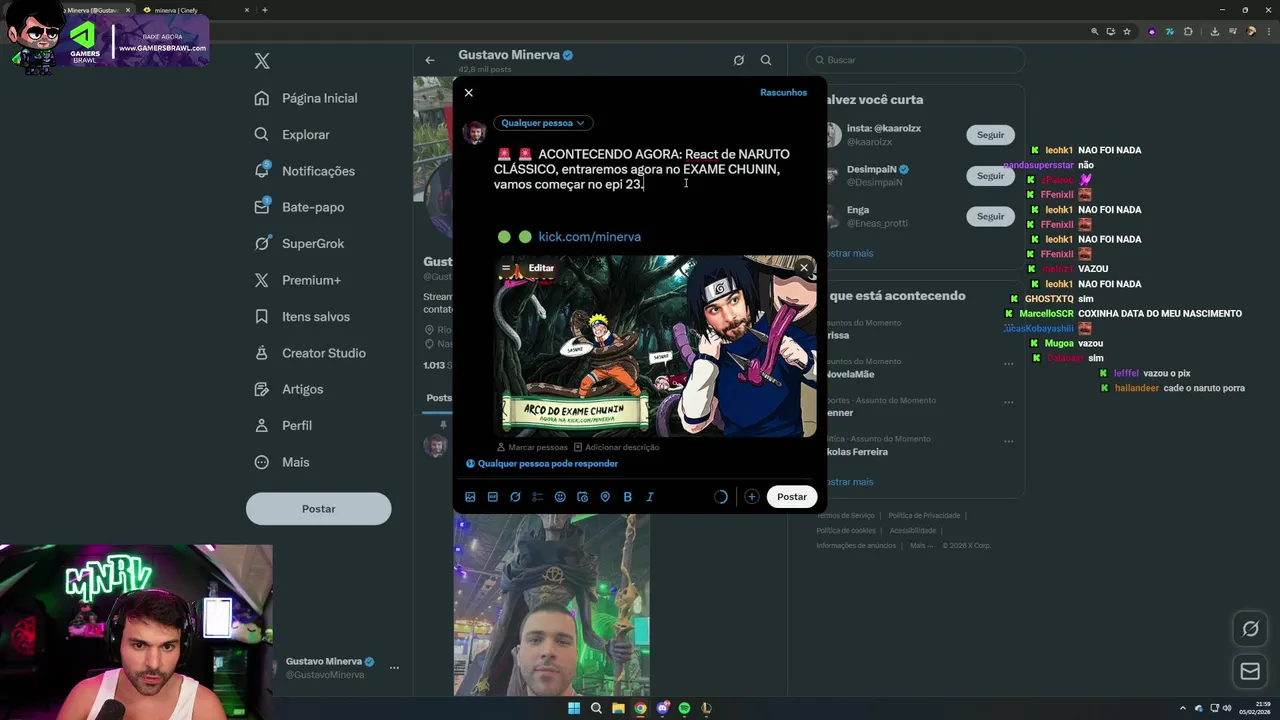Open Artigos in the sidebar
This screenshot has height=720, width=1280.
pos(289,389)
